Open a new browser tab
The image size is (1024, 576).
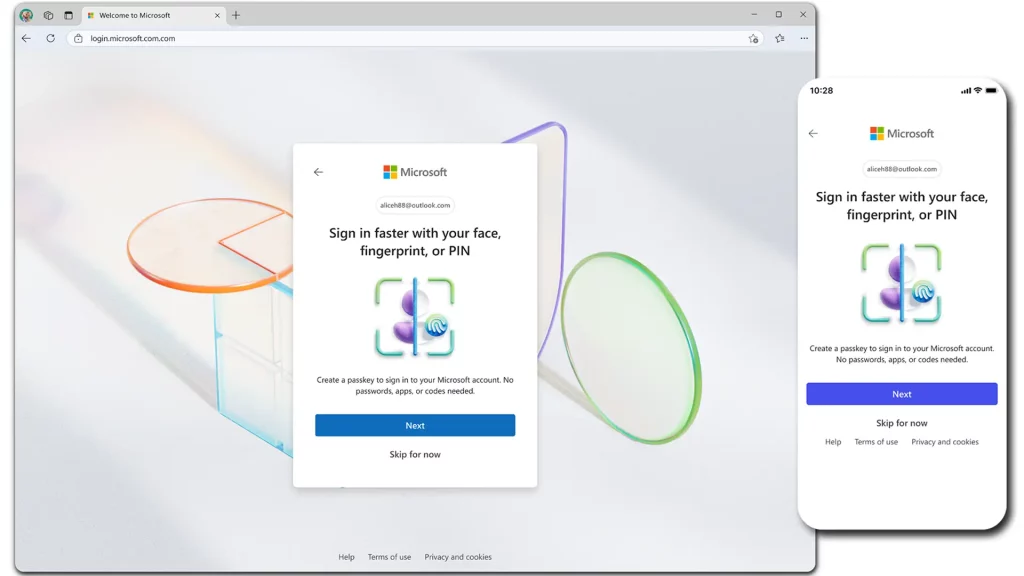click(x=236, y=15)
